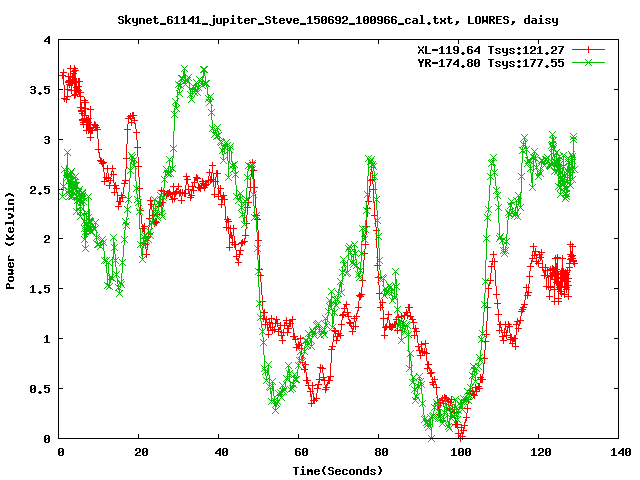This screenshot has height=480, width=640.
Task: Click x-axis tick label 120
Action: pyautogui.click(x=540, y=452)
